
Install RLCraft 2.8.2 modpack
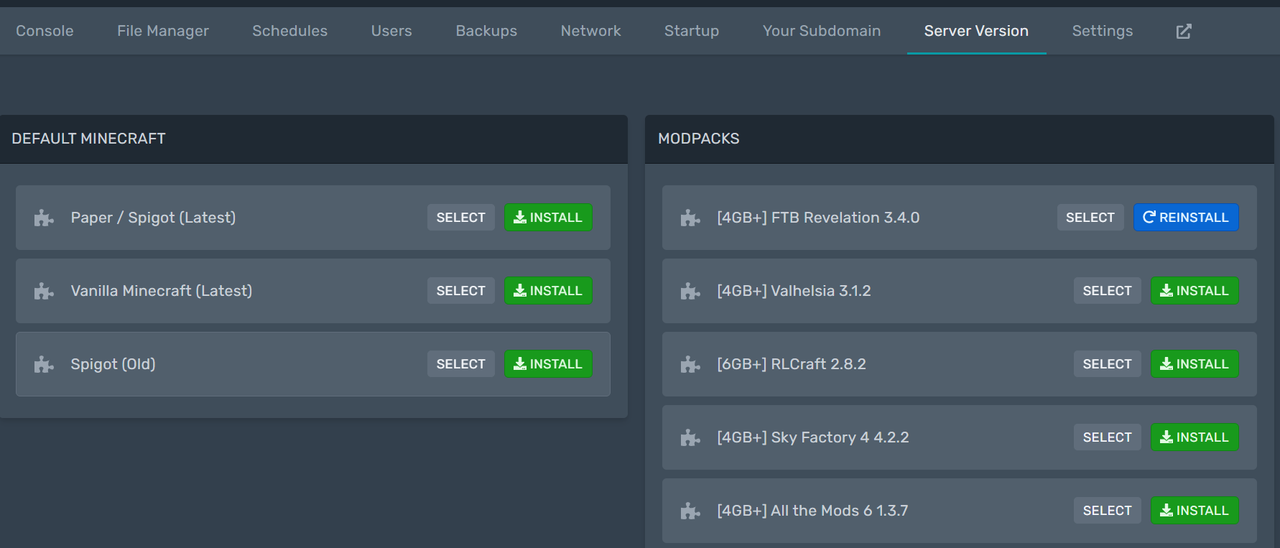pyautogui.click(x=1195, y=364)
